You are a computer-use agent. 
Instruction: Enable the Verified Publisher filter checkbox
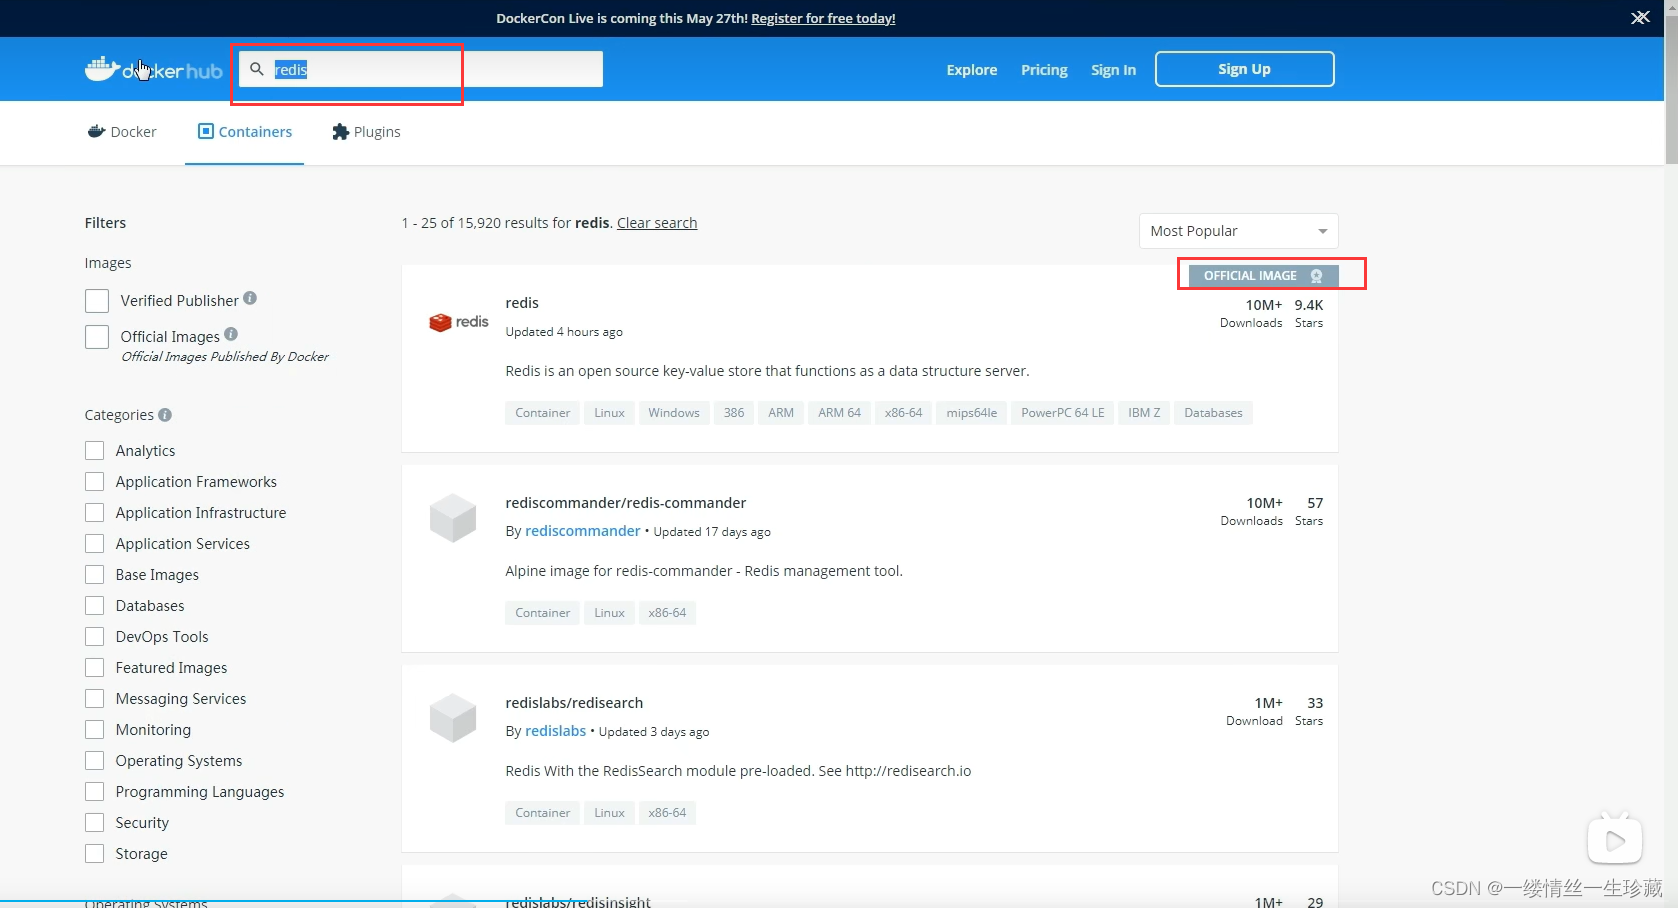click(97, 301)
